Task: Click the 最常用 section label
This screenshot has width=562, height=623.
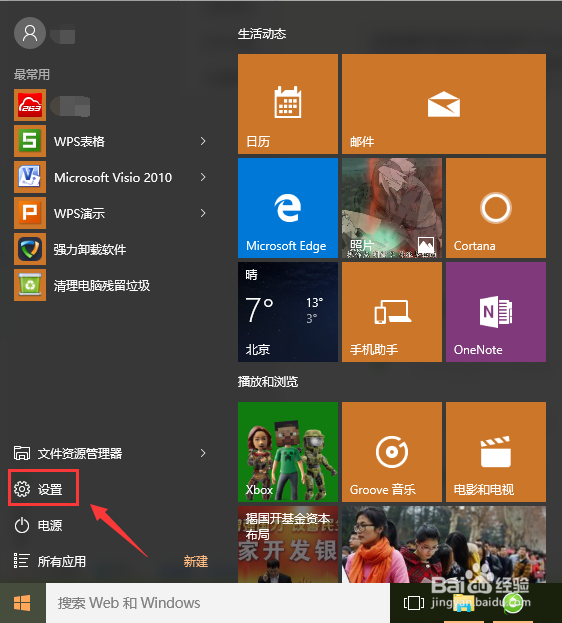Action: click(32, 74)
